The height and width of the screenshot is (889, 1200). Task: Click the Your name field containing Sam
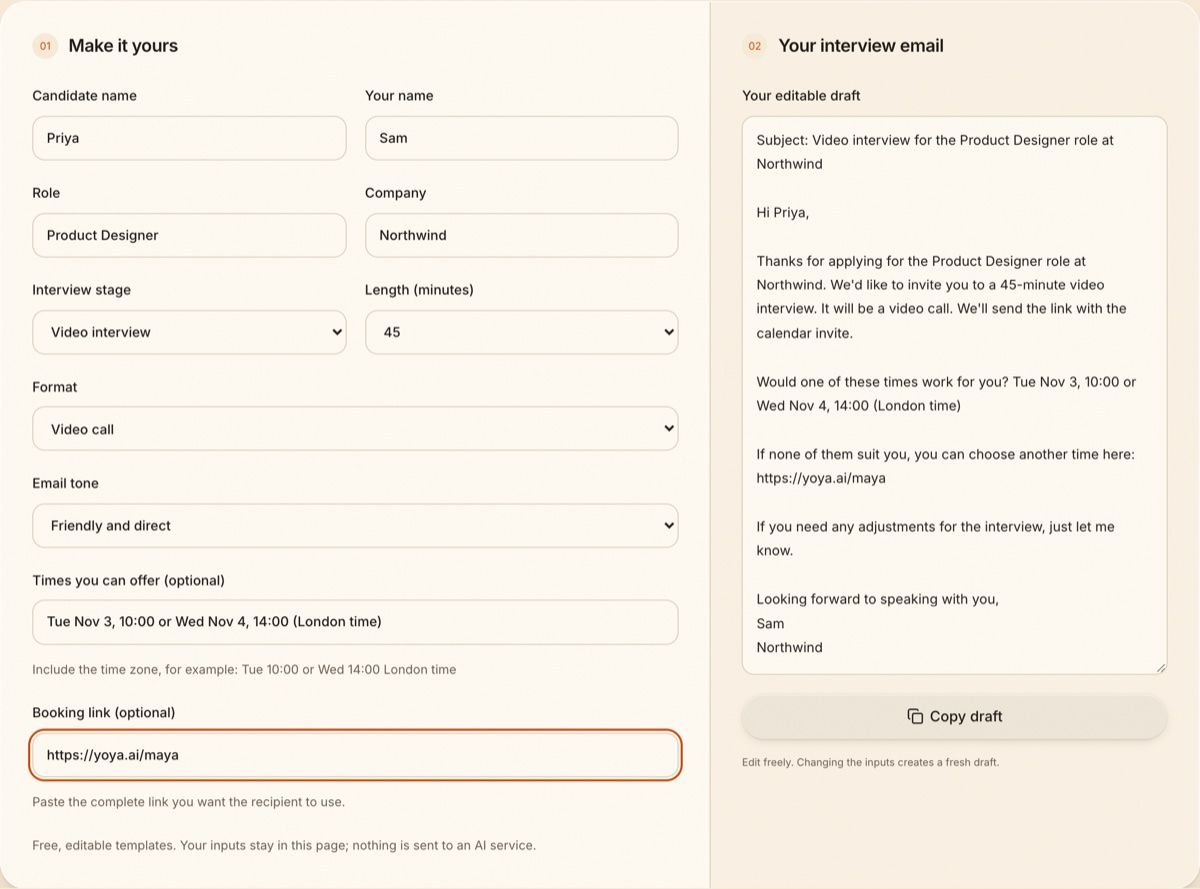click(x=521, y=138)
